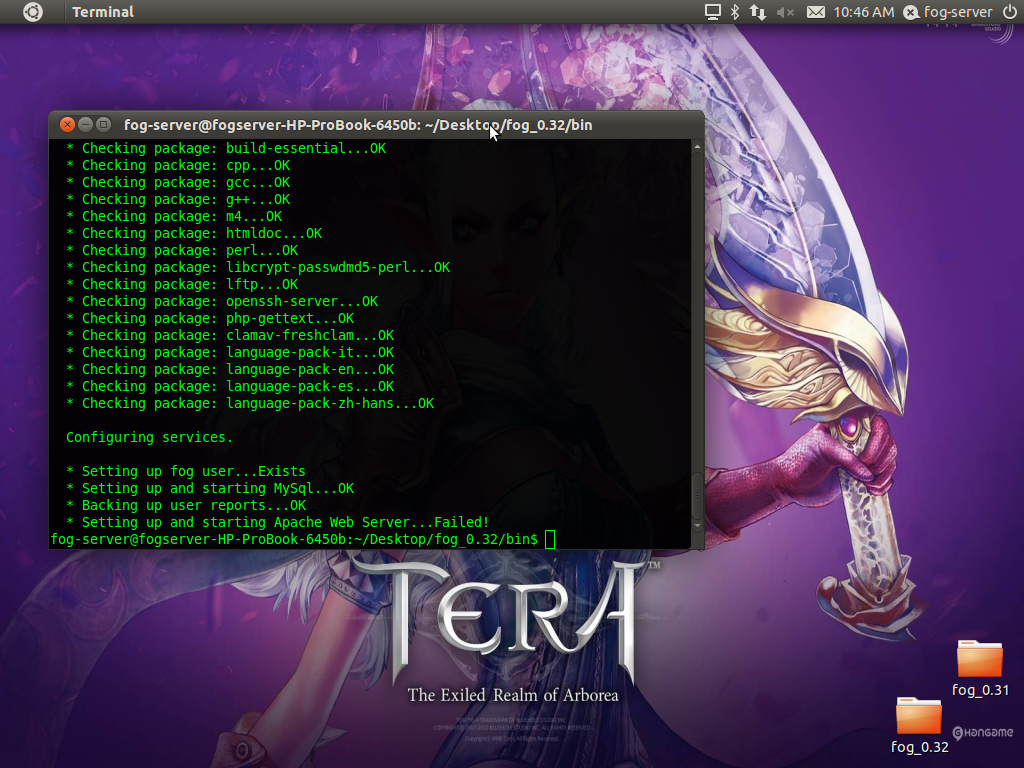
Task: Maximize the terminal window
Action: click(103, 125)
